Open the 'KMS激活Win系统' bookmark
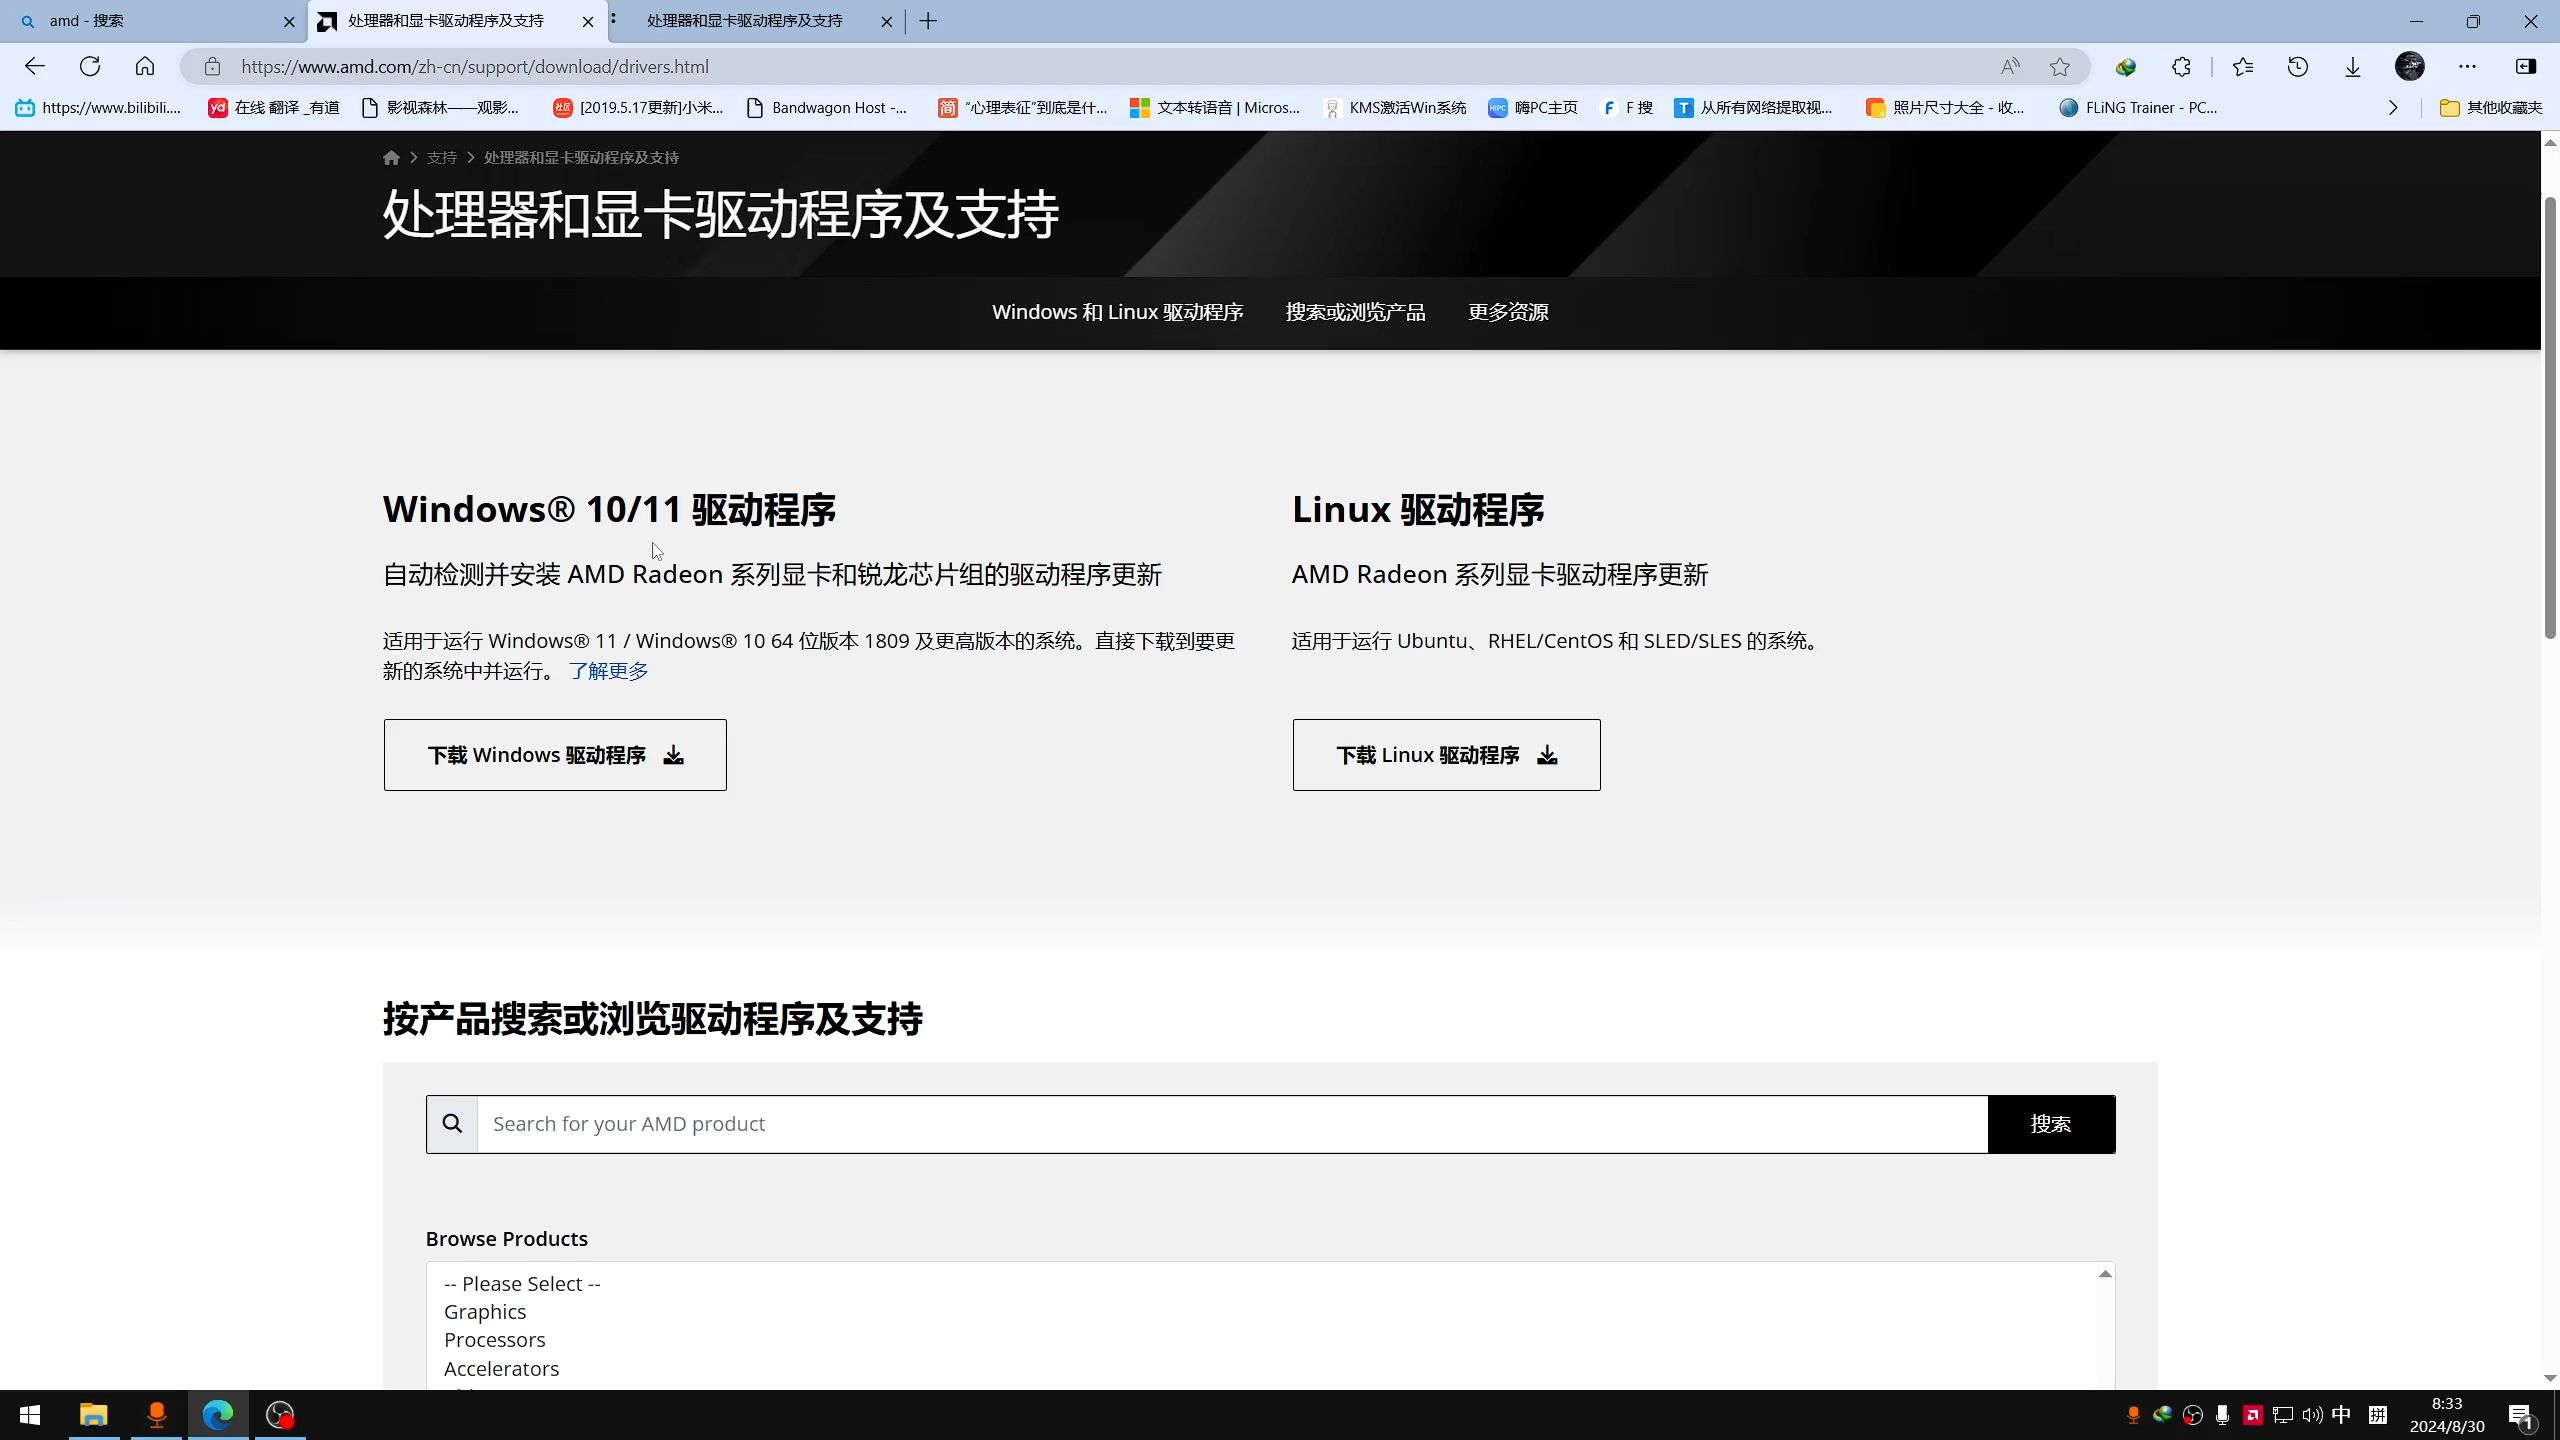 coord(1395,108)
